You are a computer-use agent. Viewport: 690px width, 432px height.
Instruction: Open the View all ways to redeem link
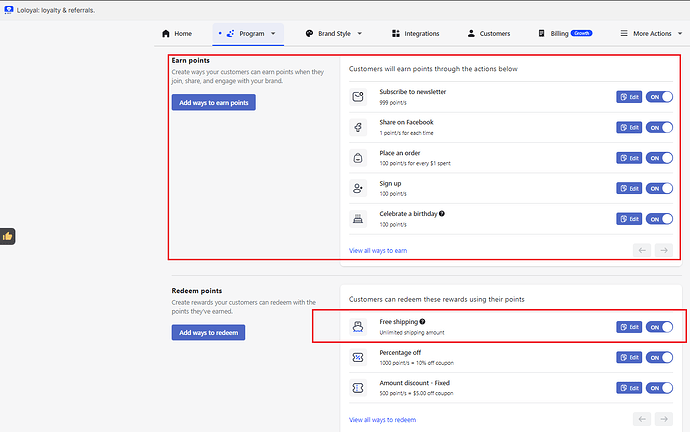(382, 420)
